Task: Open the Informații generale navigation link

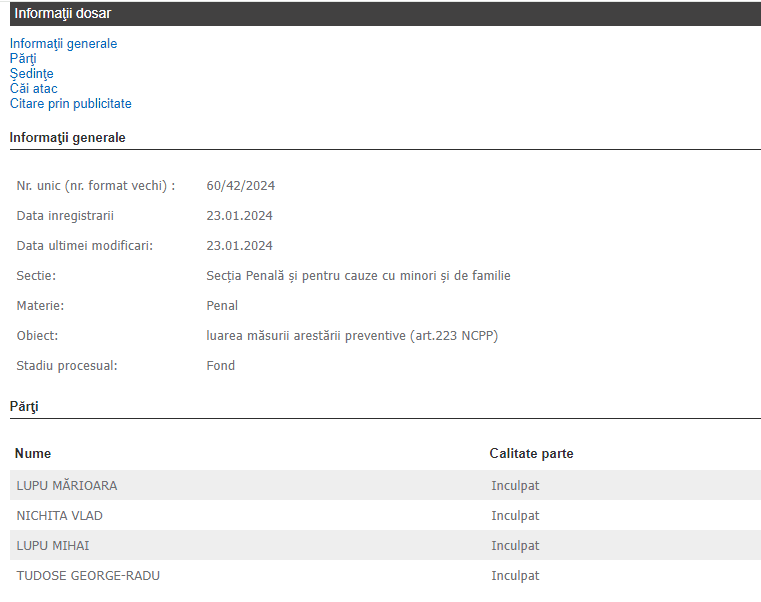Action: click(x=63, y=44)
